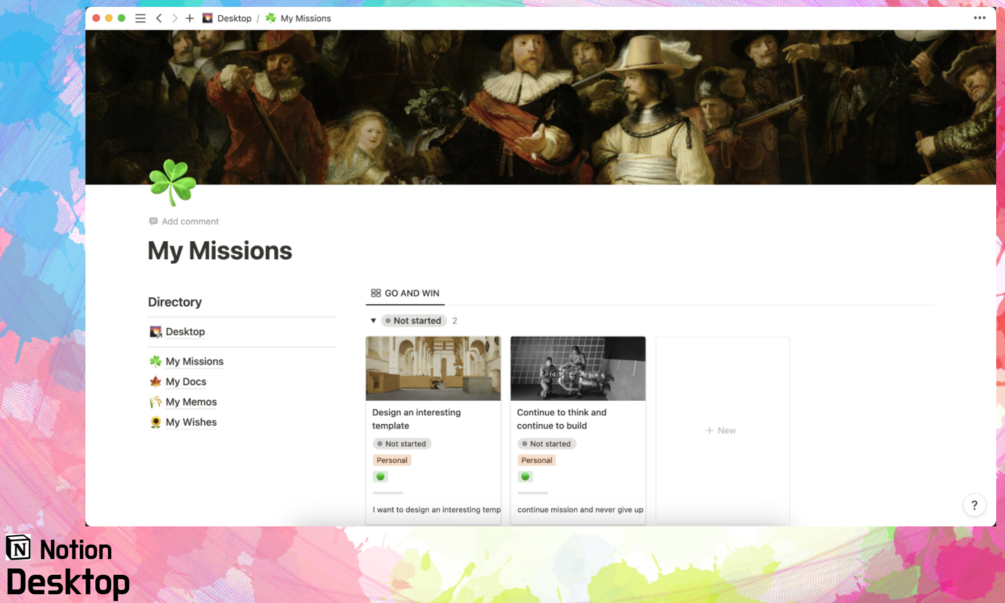Click the Night Watch cover image
Image resolution: width=1005 pixels, height=603 pixels.
coord(540,107)
